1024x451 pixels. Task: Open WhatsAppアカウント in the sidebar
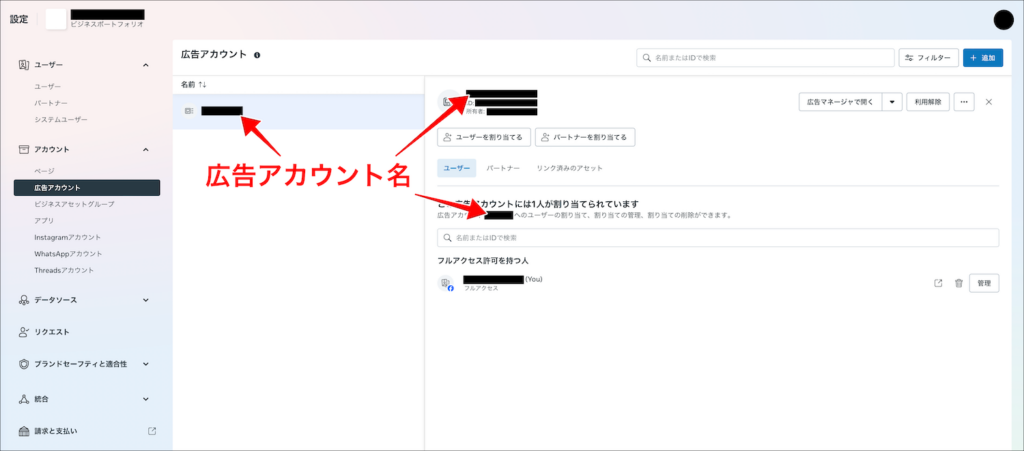pyautogui.click(x=69, y=254)
